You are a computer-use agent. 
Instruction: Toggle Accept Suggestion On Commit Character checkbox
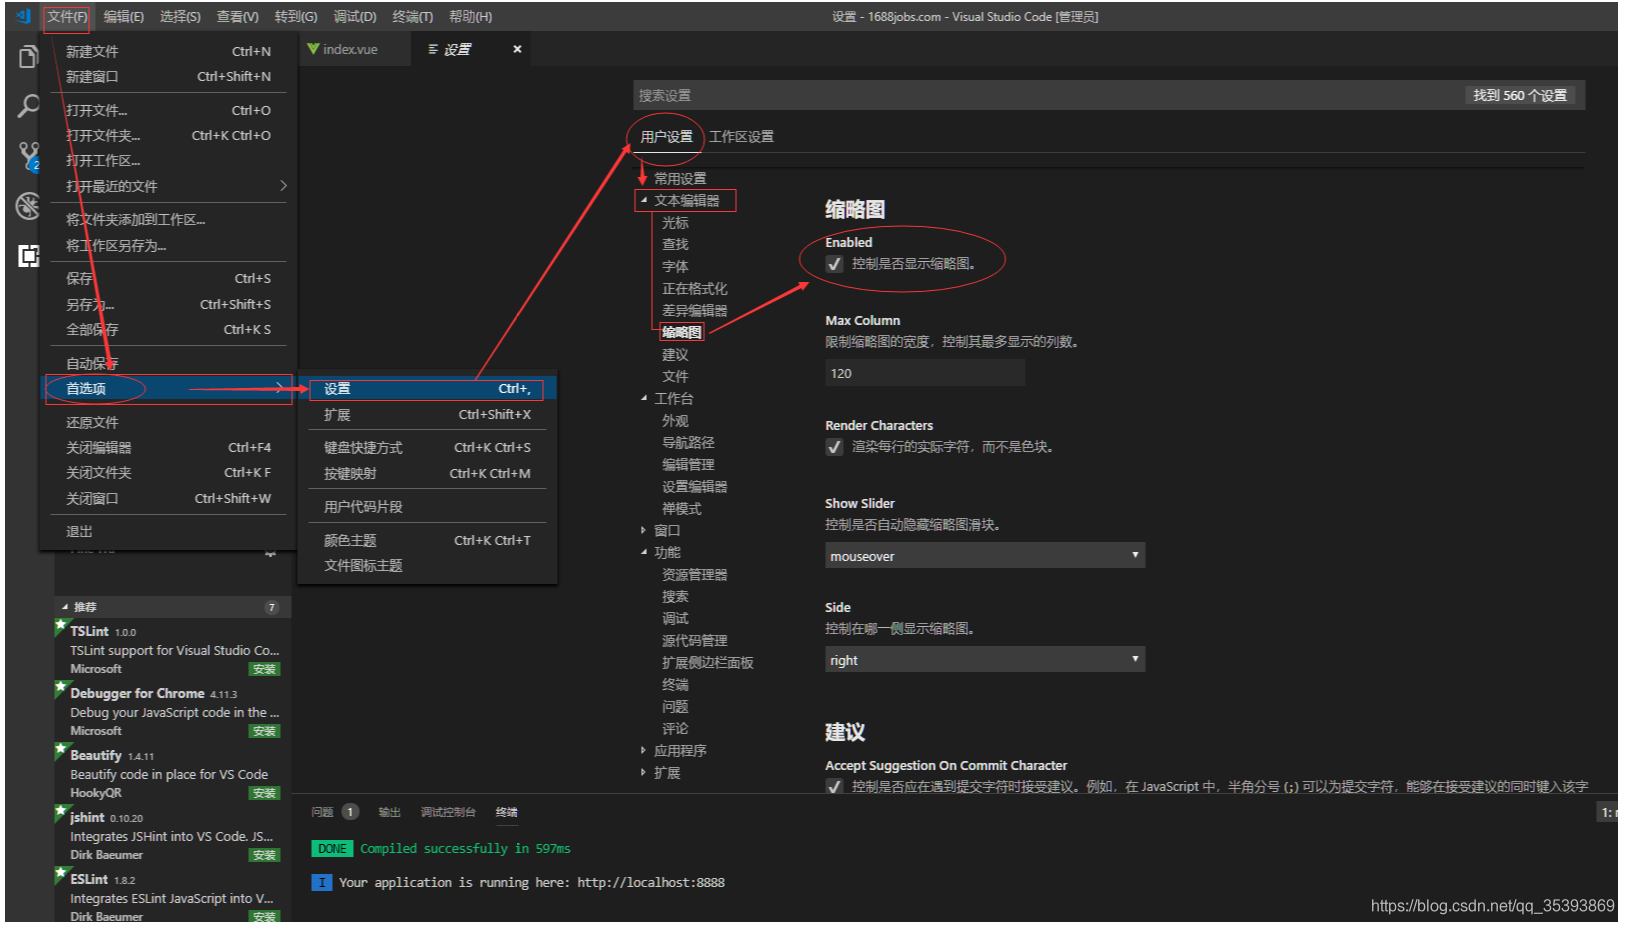point(834,787)
